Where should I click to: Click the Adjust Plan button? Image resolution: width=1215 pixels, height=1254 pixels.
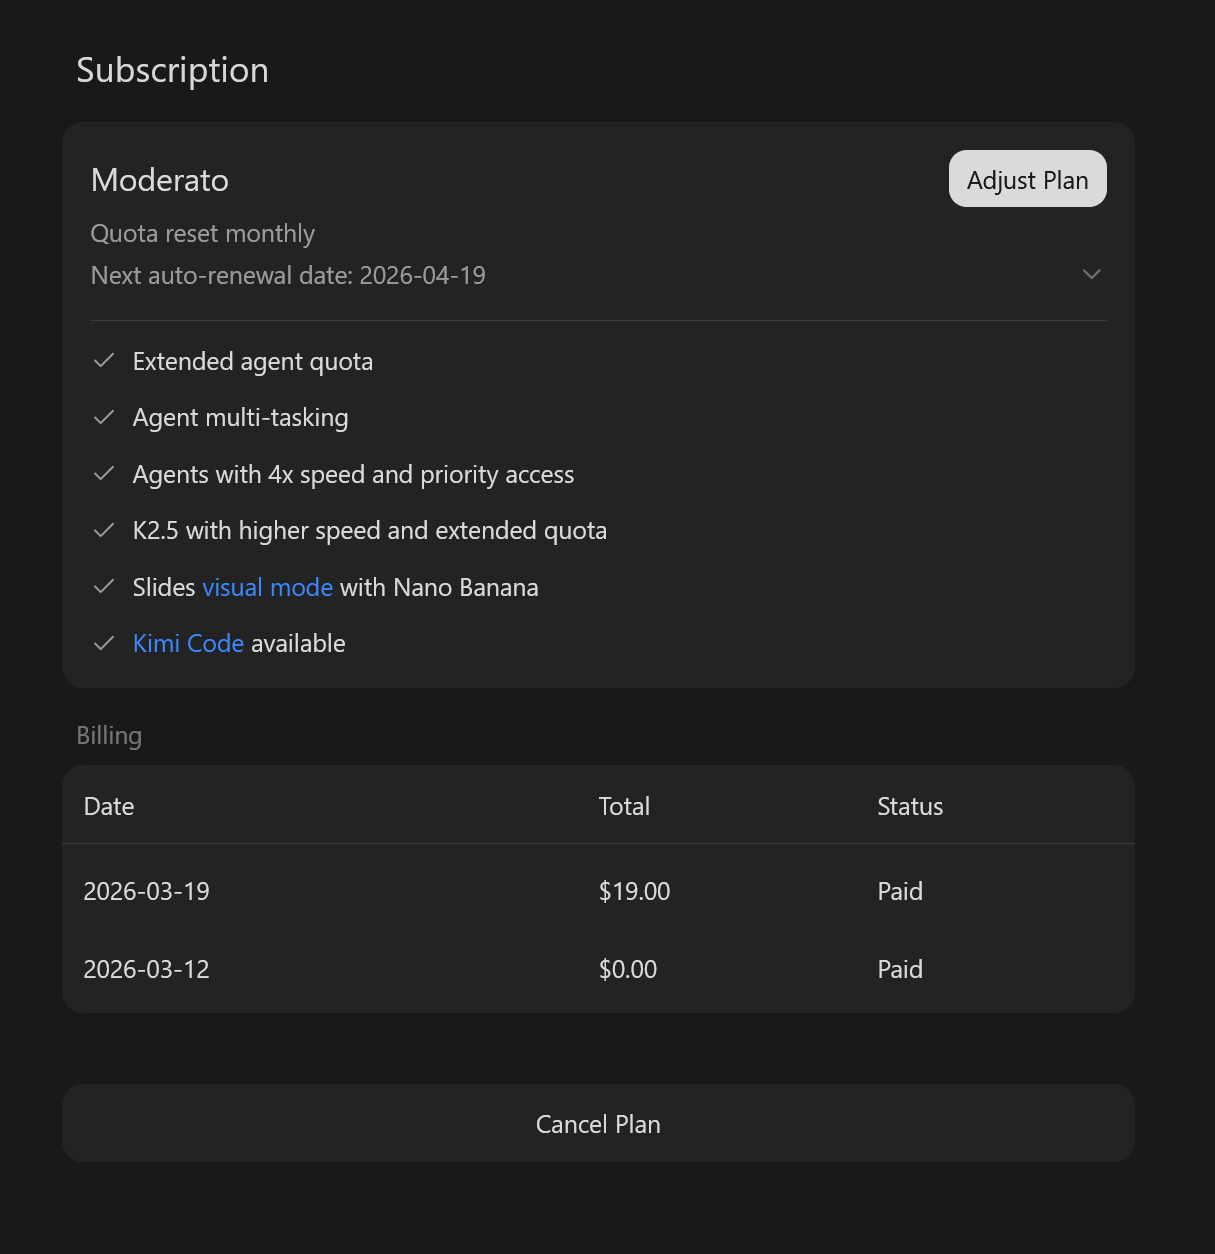pyautogui.click(x=1027, y=180)
